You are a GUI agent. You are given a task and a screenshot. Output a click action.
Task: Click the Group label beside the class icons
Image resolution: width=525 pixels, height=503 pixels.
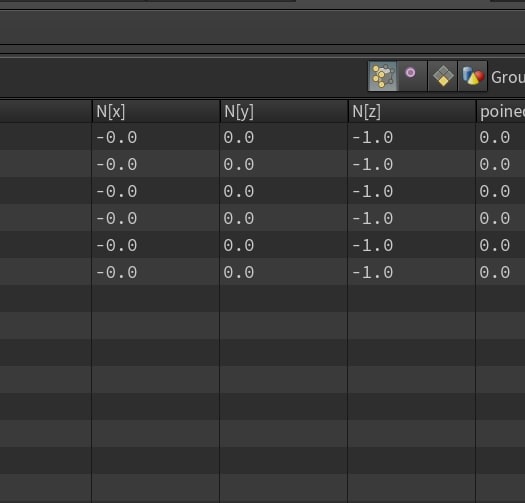point(508,77)
